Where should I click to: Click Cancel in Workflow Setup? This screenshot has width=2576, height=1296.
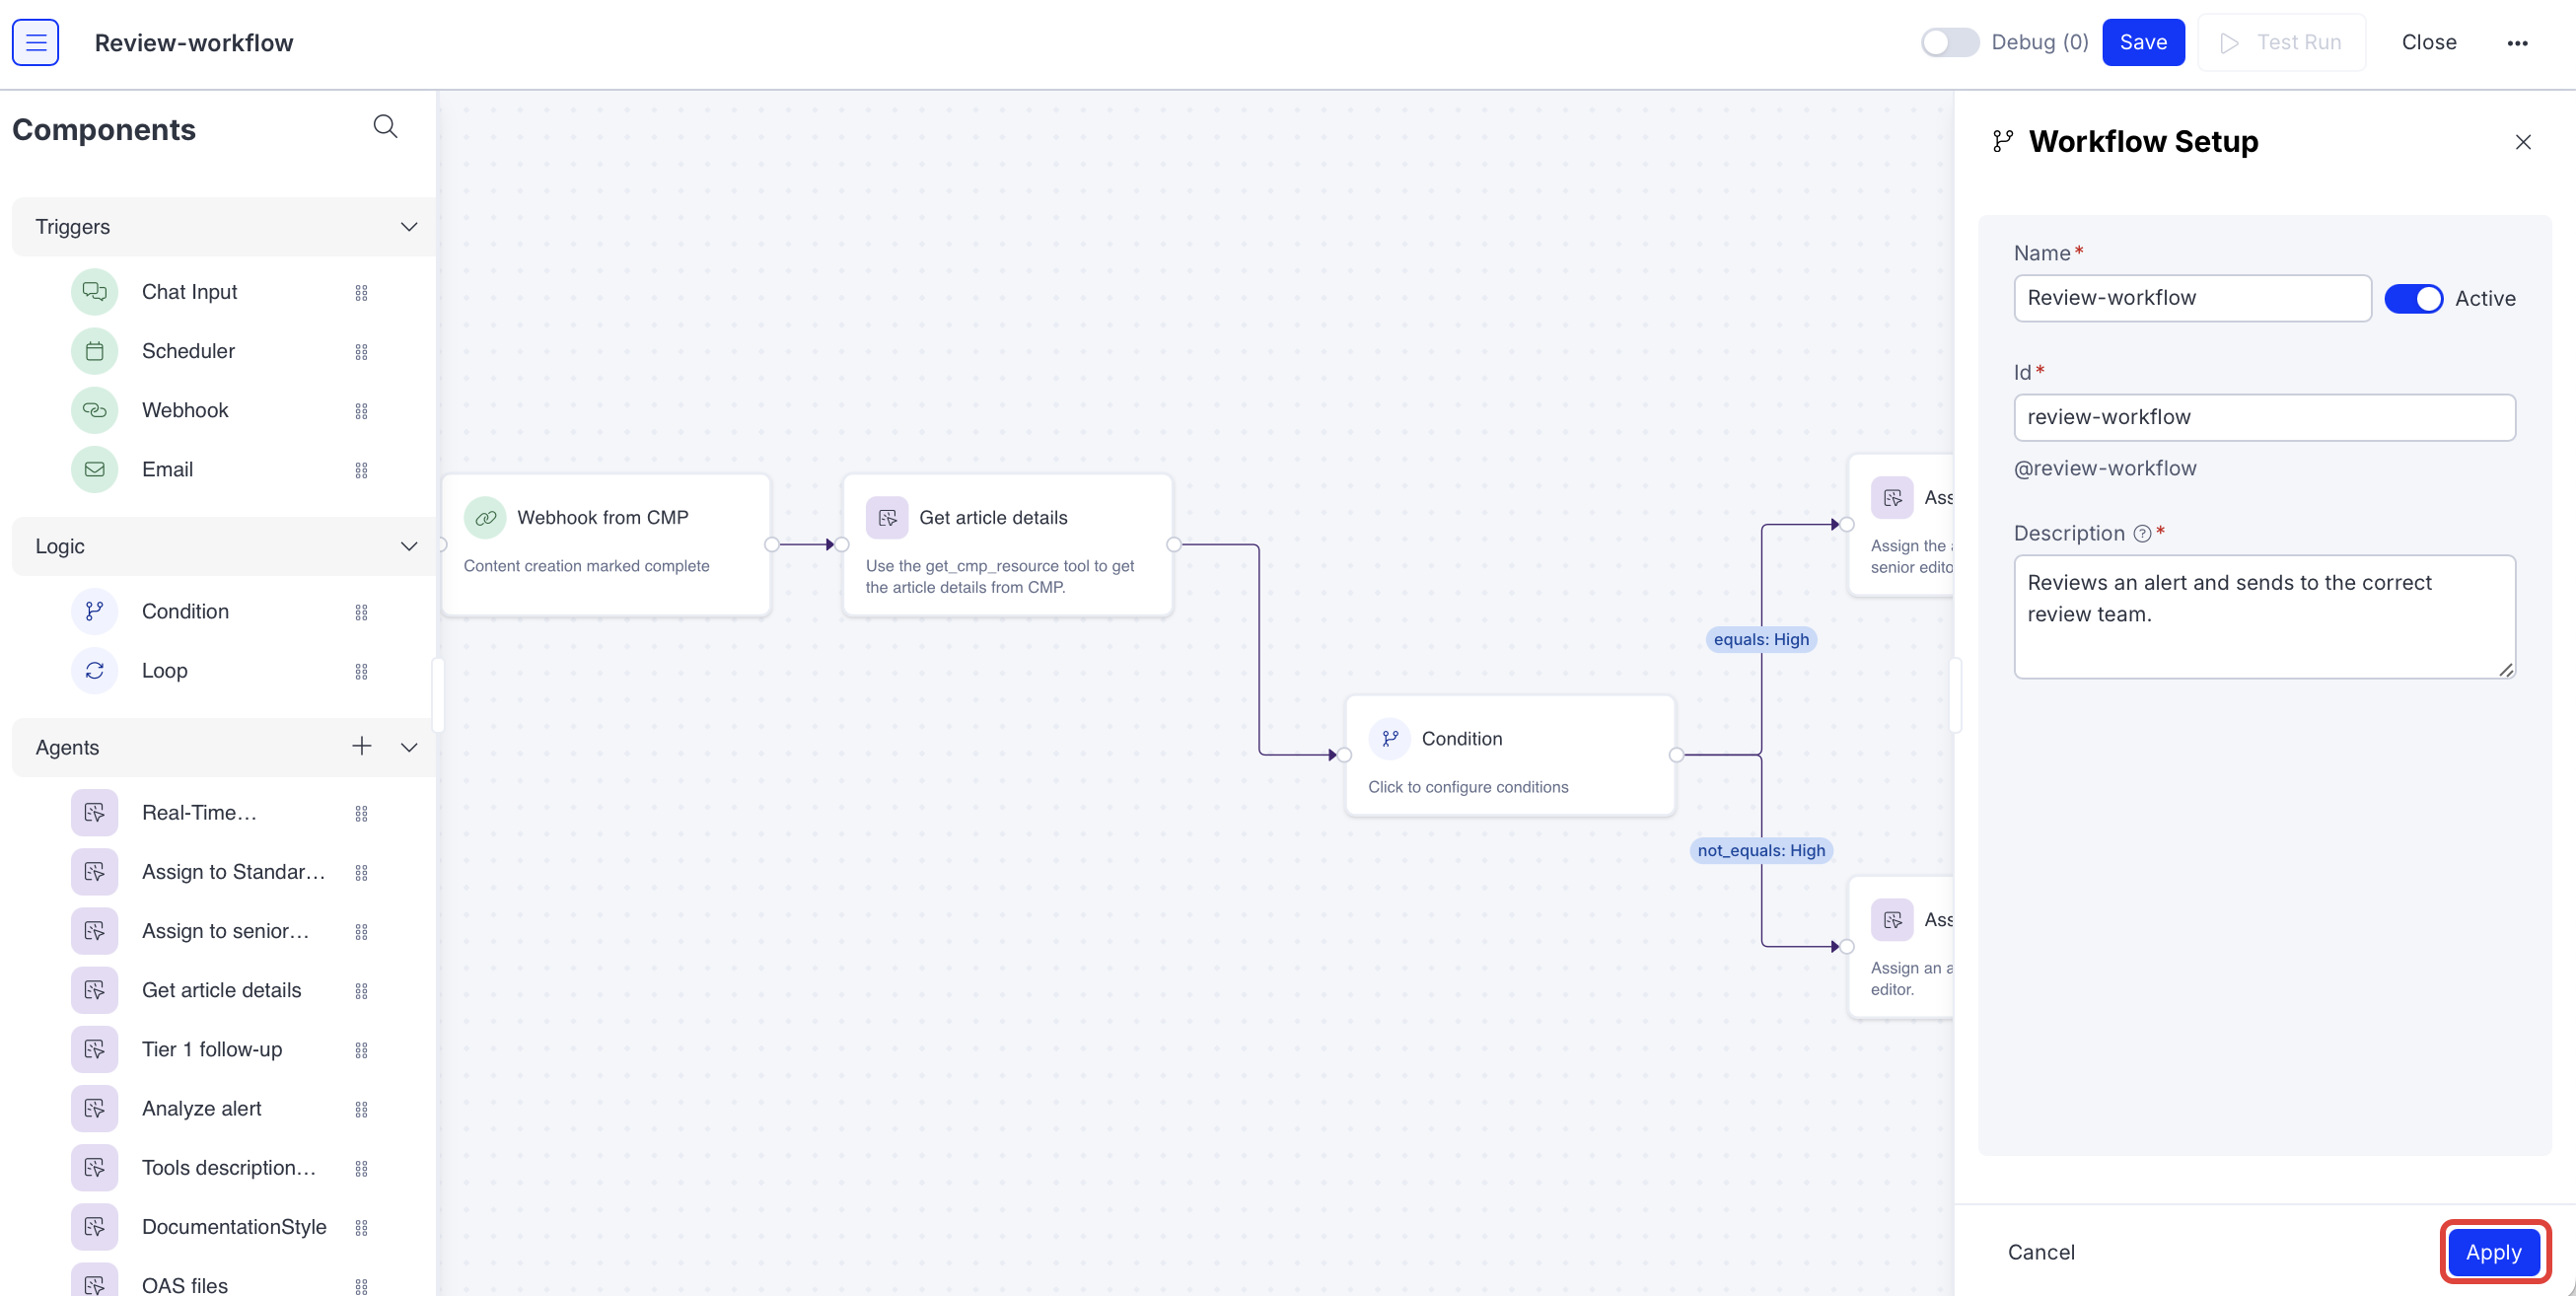(2040, 1252)
